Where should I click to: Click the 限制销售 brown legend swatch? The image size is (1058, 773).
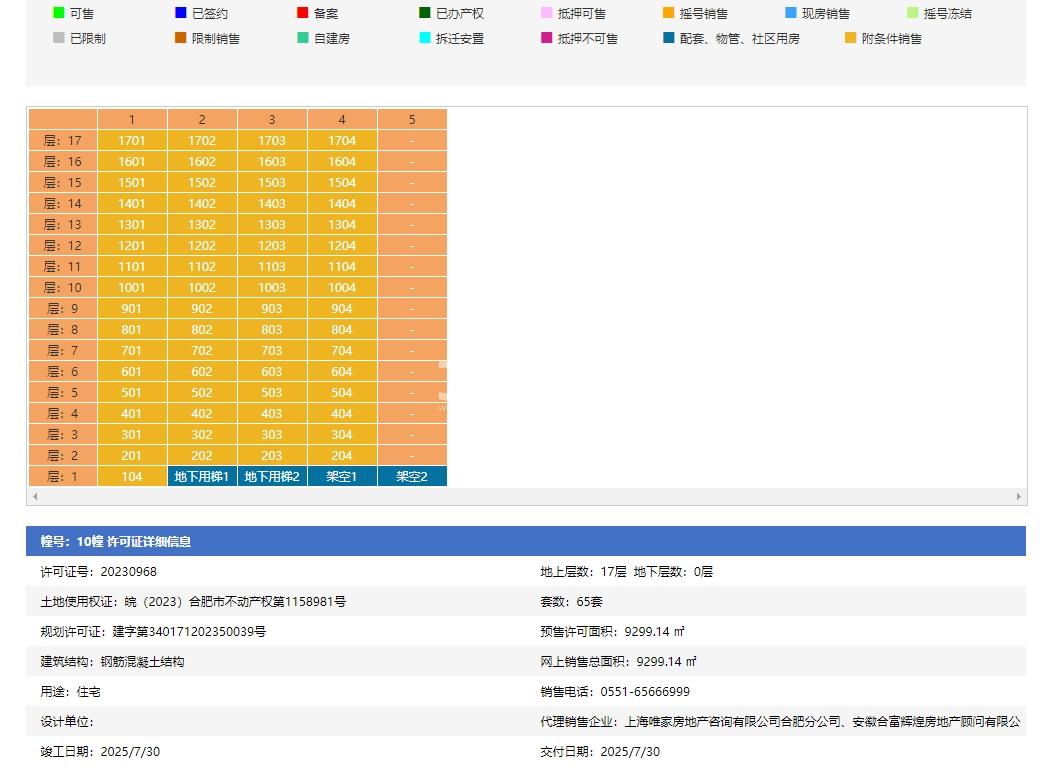(x=181, y=38)
